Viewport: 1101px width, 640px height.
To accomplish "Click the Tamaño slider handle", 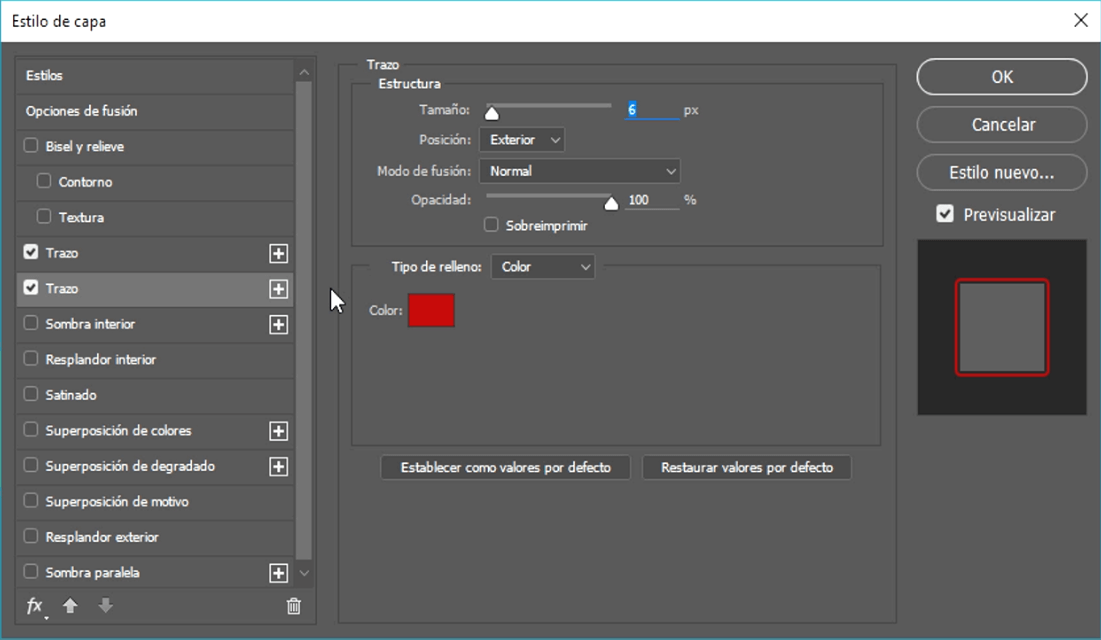I will click(492, 112).
